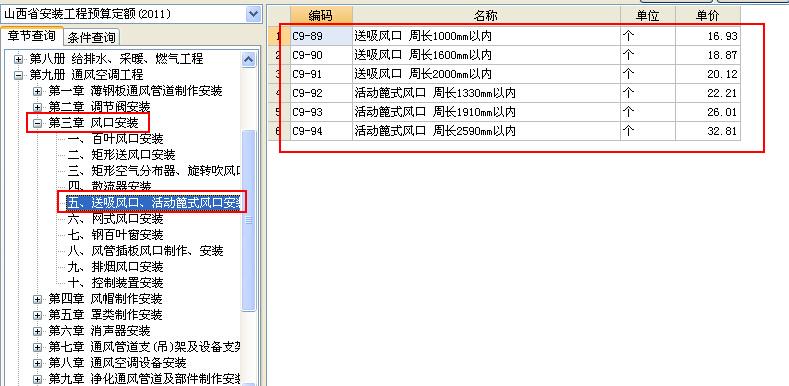
Task: Click 活动篦式风口 周长2590mm以内 name cell
Action: click(x=486, y=131)
